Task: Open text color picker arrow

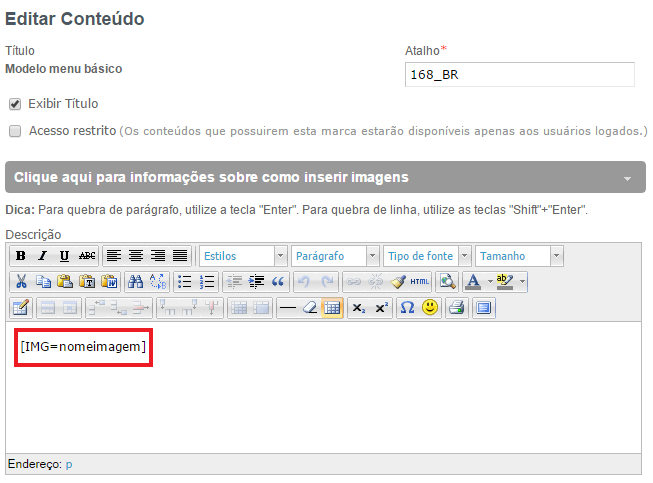Action: click(x=490, y=282)
